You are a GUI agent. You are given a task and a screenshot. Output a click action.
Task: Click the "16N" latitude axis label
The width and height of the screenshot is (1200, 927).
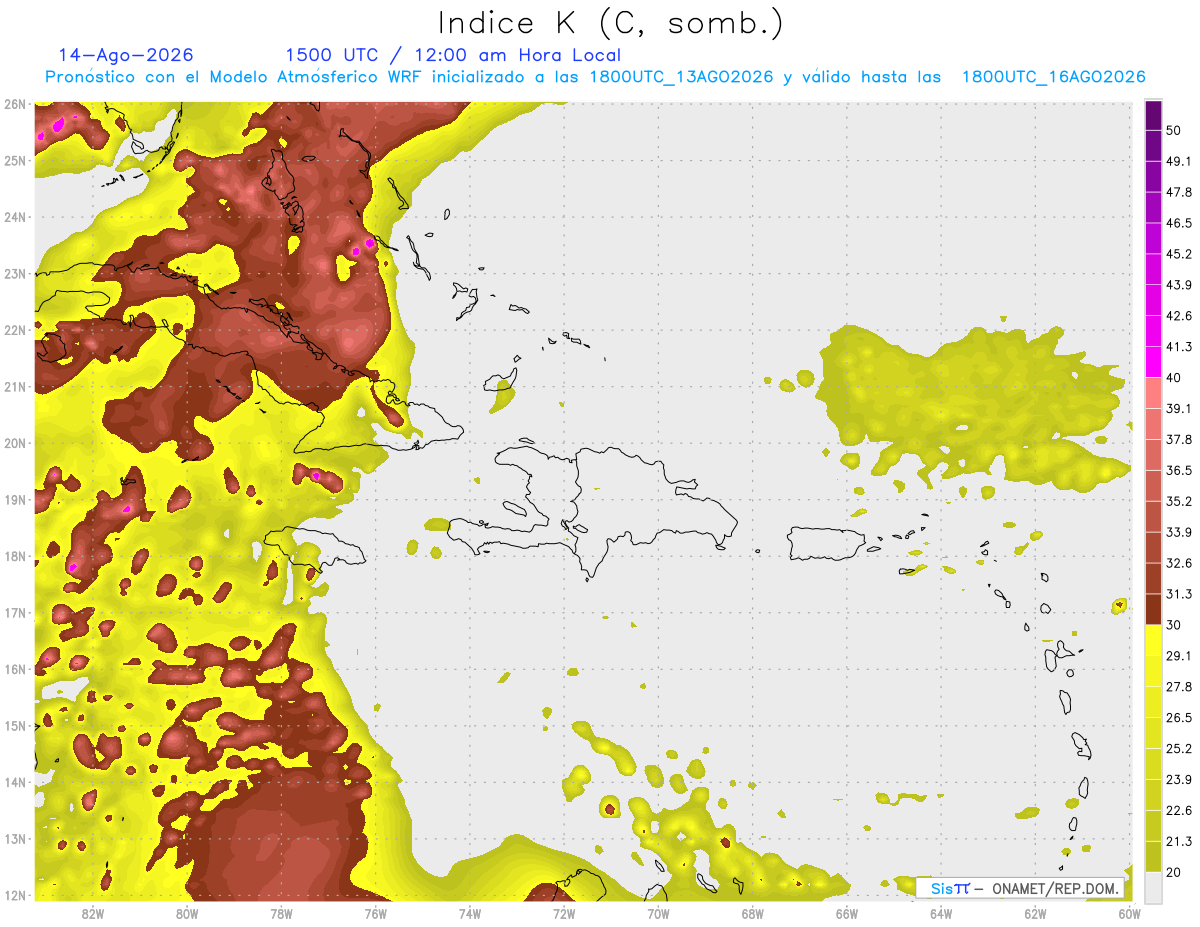(15, 669)
